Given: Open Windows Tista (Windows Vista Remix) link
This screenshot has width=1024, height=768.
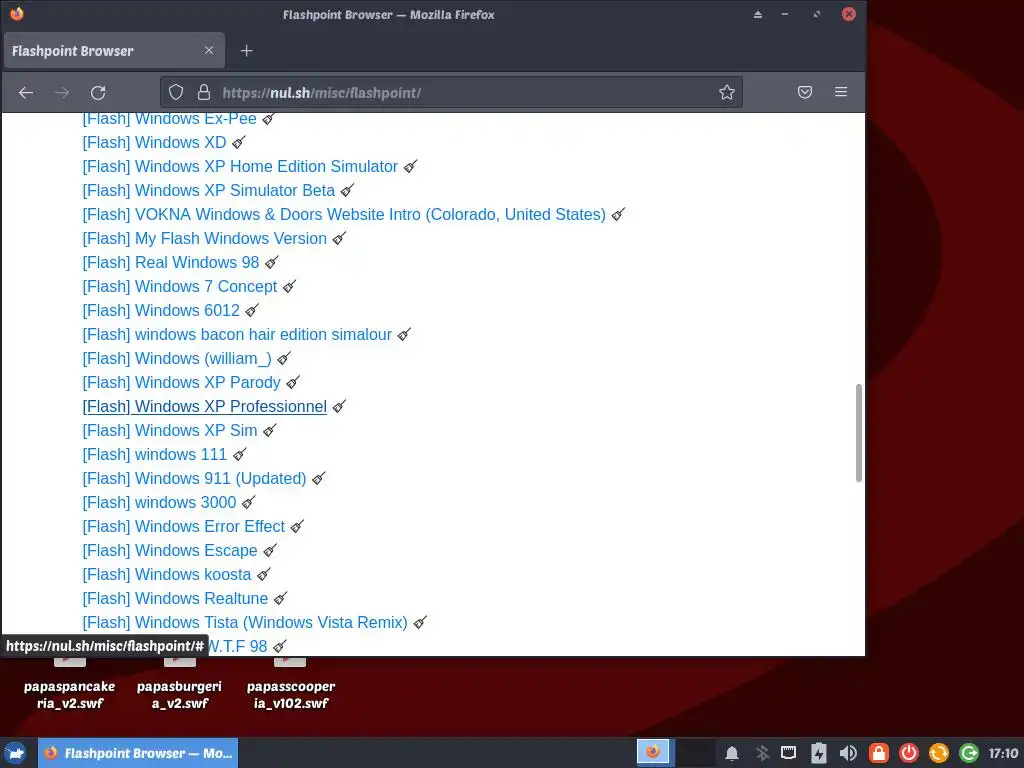Looking at the screenshot, I should point(245,623).
